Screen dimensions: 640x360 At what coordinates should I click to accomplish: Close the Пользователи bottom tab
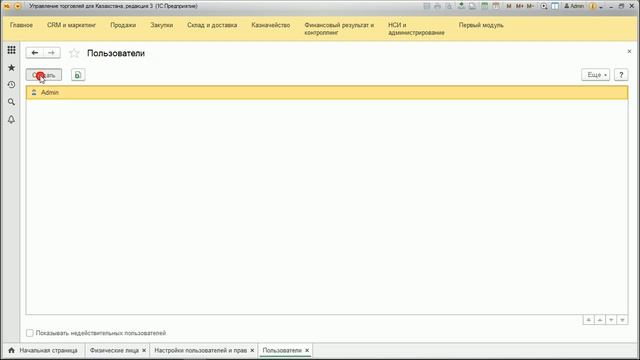click(307, 351)
